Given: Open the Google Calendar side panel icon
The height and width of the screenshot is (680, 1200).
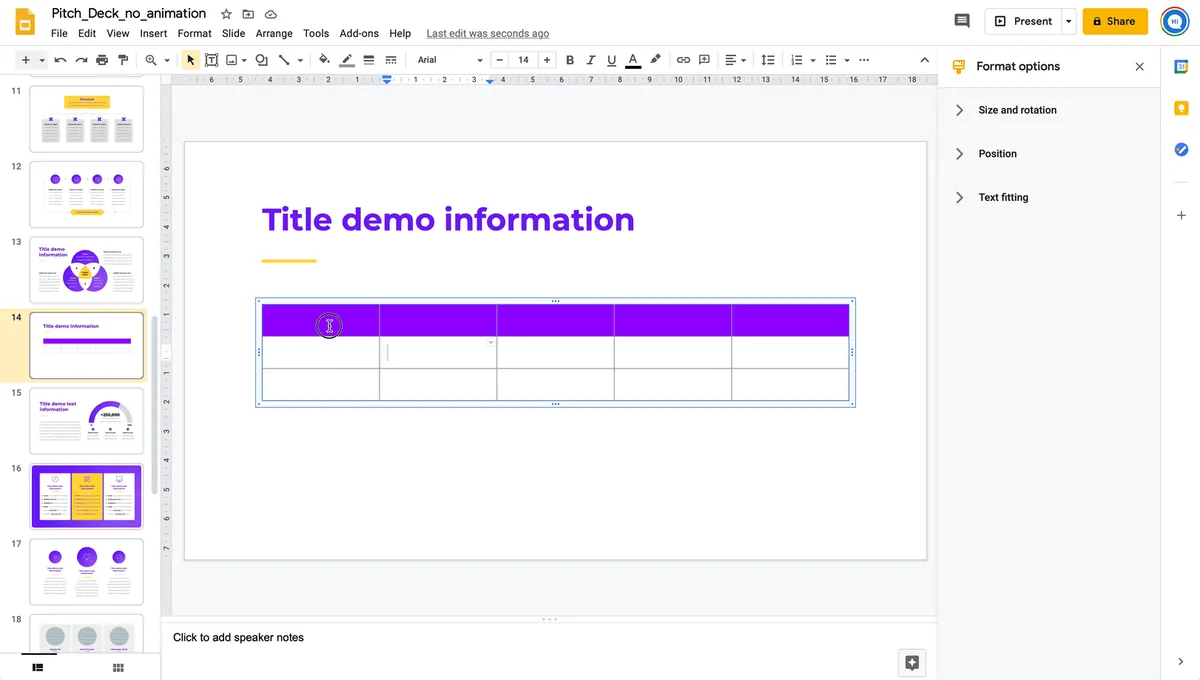Looking at the screenshot, I should click(1181, 67).
